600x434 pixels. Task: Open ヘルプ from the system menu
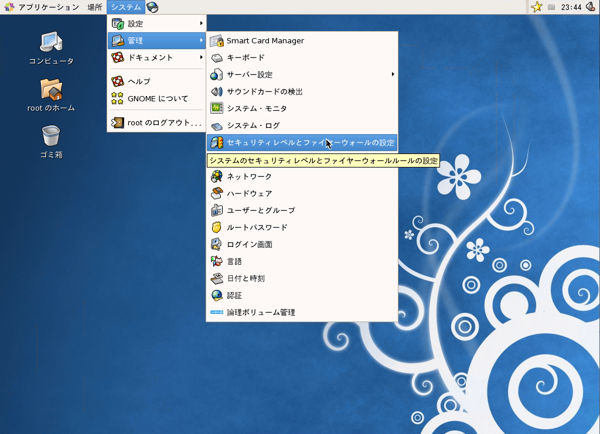157,81
